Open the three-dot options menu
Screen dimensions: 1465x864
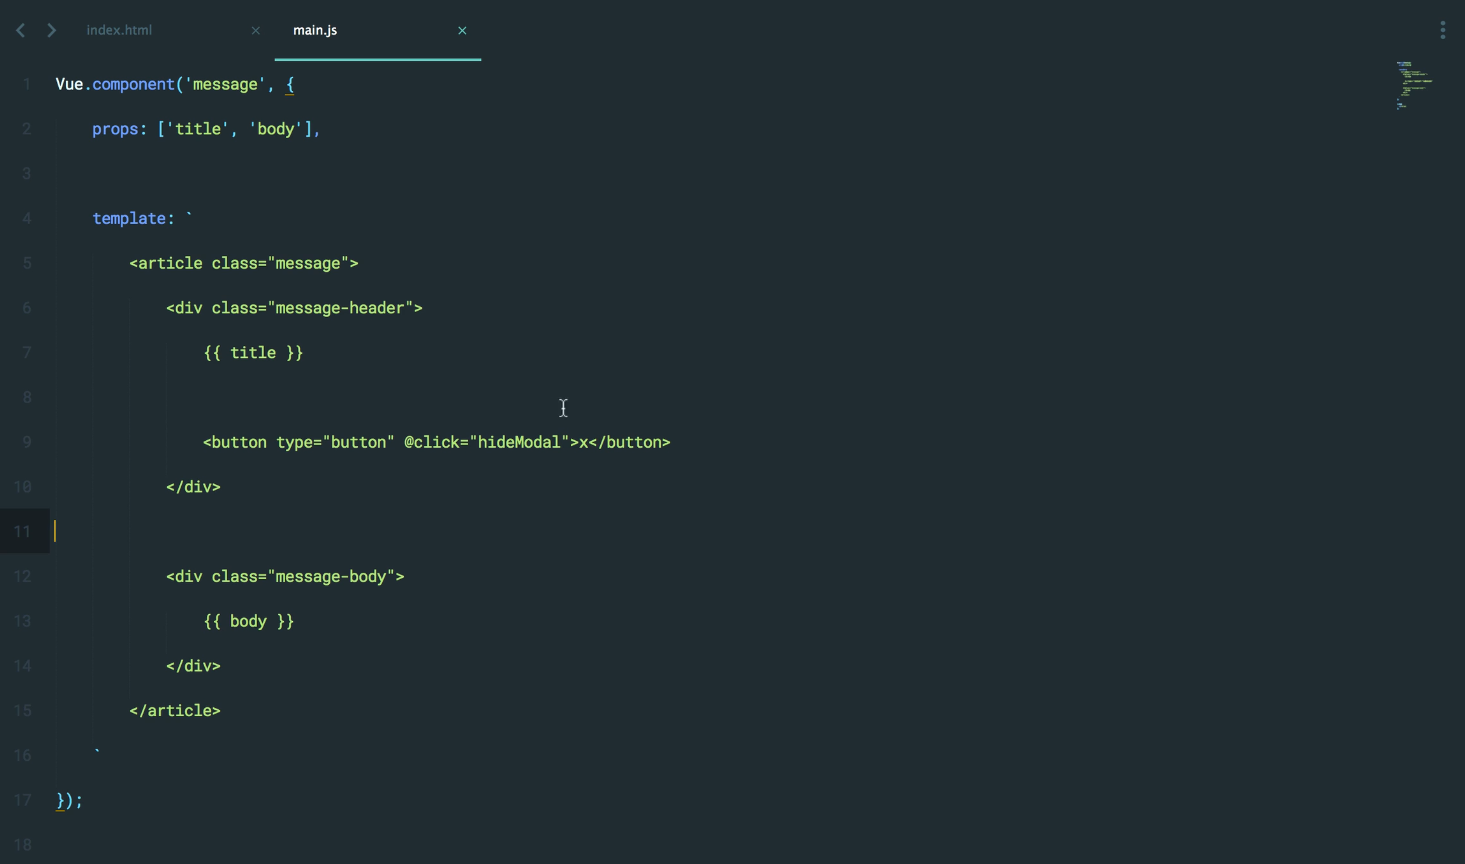coord(1442,30)
